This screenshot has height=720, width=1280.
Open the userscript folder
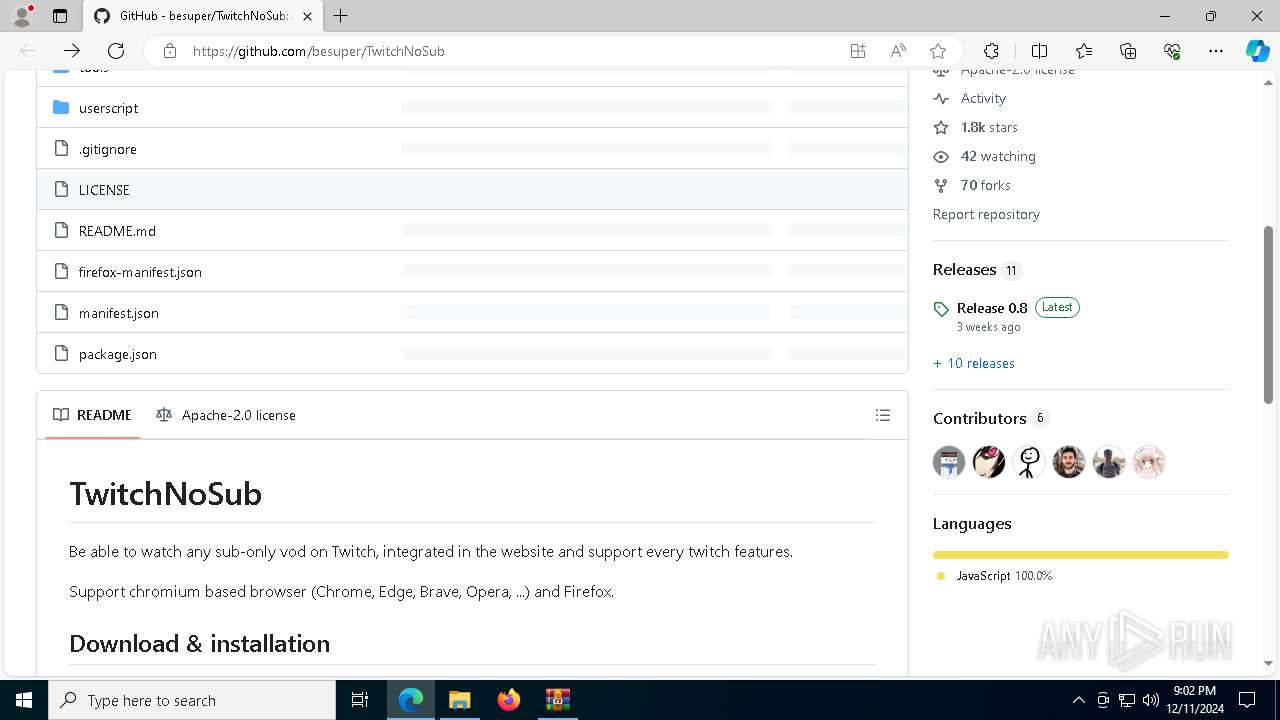click(x=109, y=108)
